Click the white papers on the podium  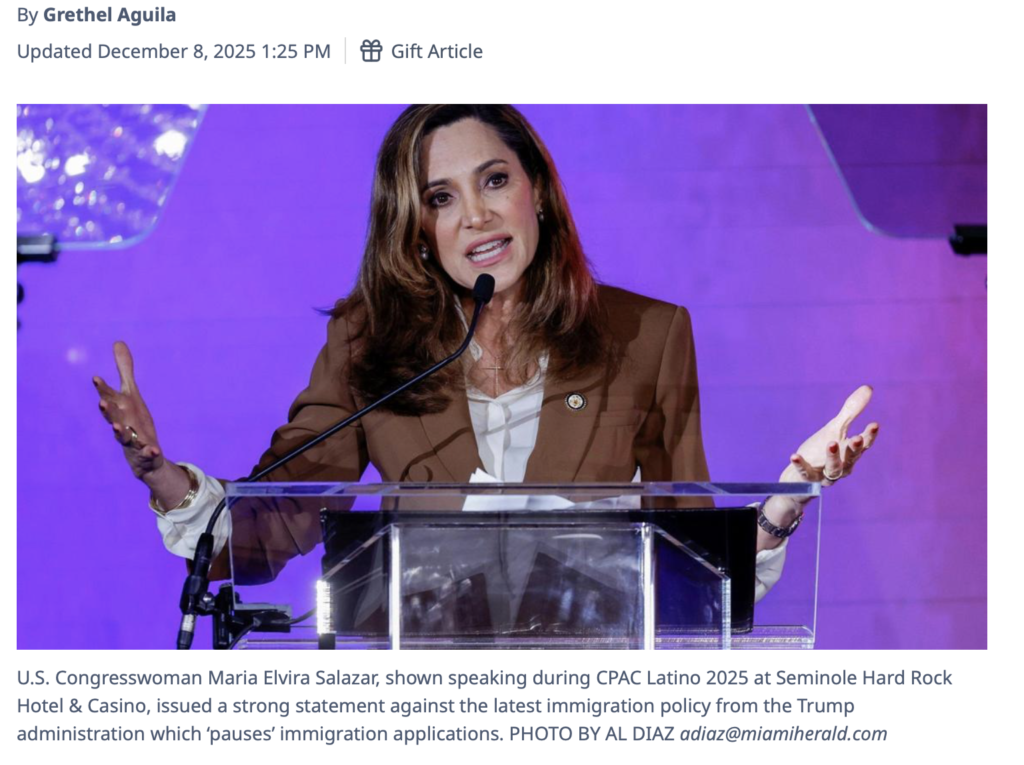click(x=516, y=491)
